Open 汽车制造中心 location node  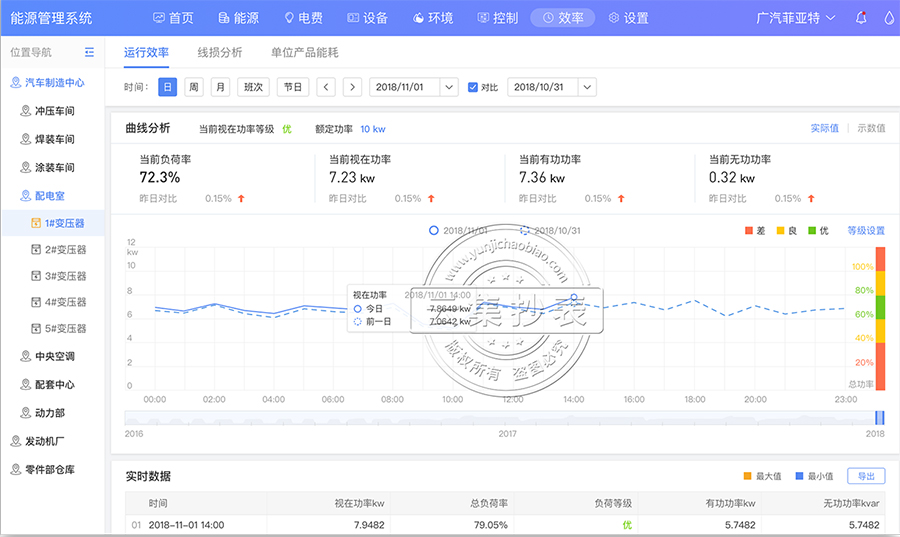pyautogui.click(x=60, y=83)
